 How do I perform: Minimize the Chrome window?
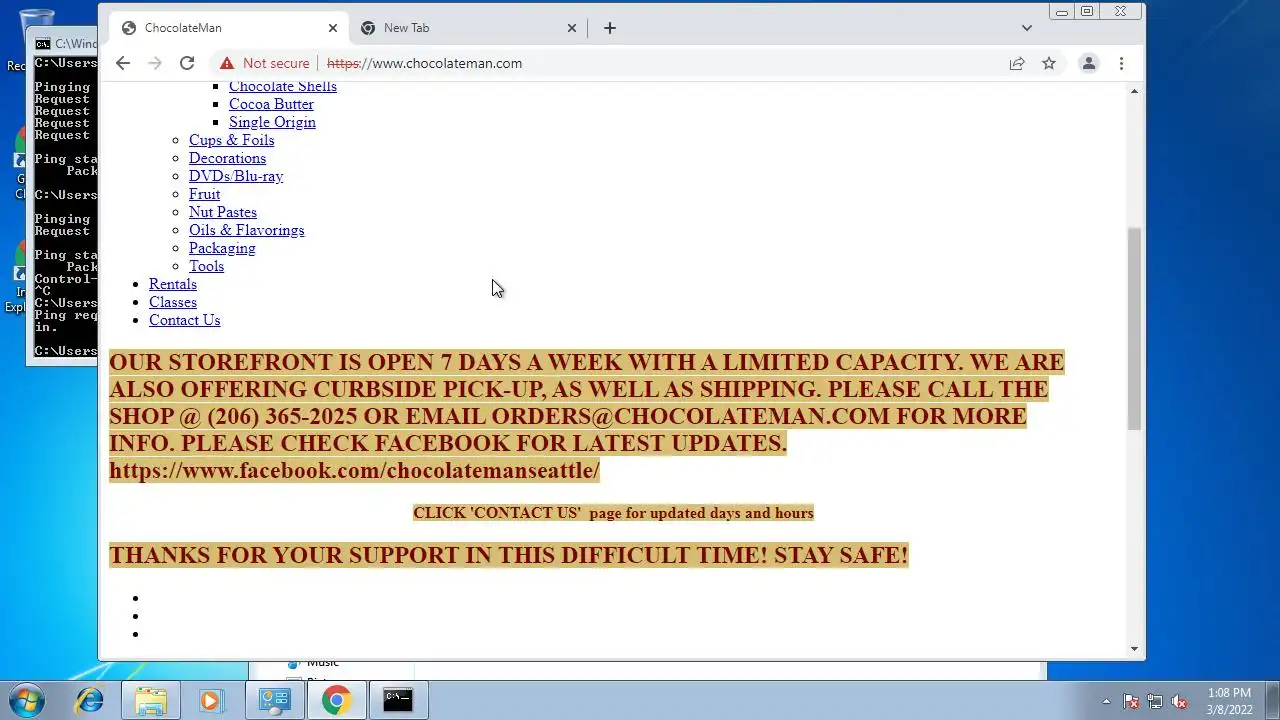click(x=1062, y=12)
